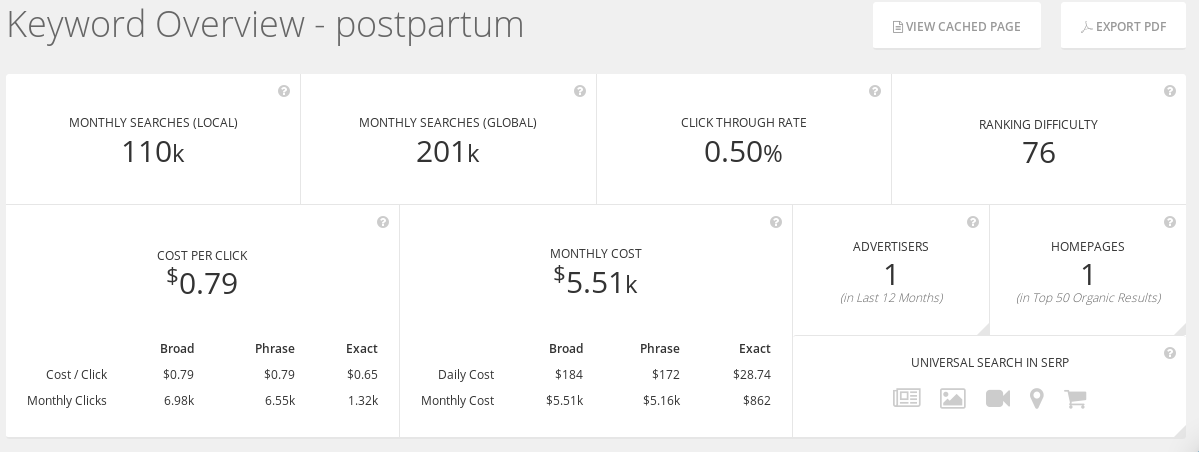Screen dimensions: 1199x452
Task: Show help for Ranking Difficulty
Action: (x=1170, y=91)
